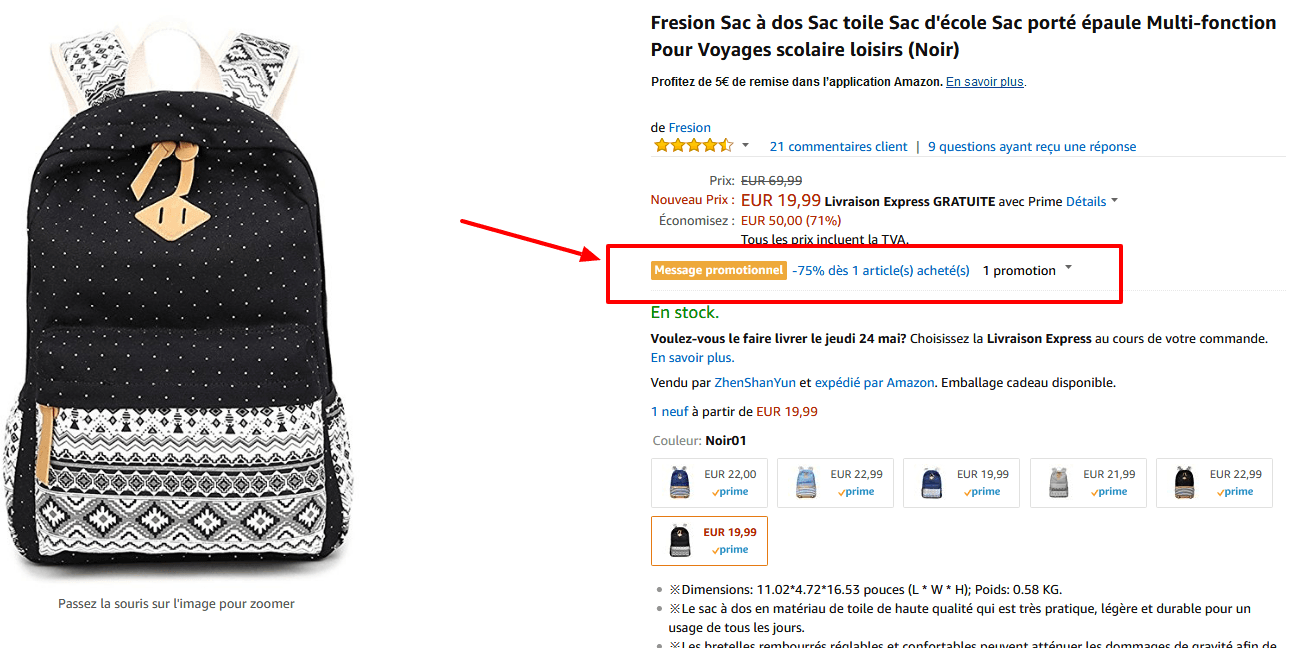Click the Prime badge under the EUR 19,99 navy variant

982,491
